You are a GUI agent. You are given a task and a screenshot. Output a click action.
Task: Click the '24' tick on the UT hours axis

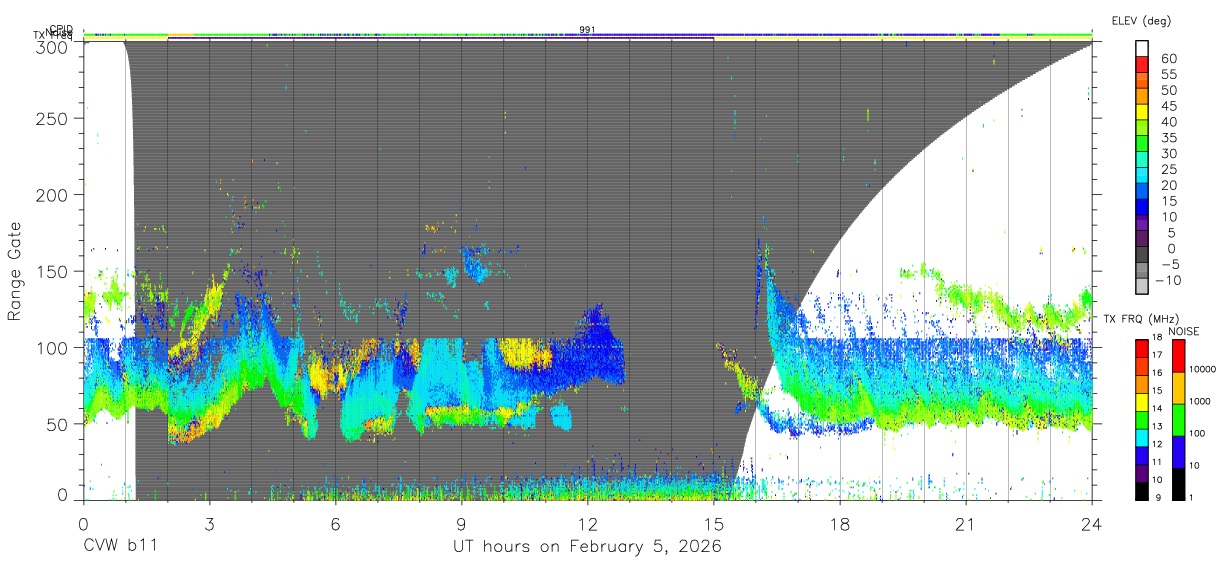pos(1092,523)
